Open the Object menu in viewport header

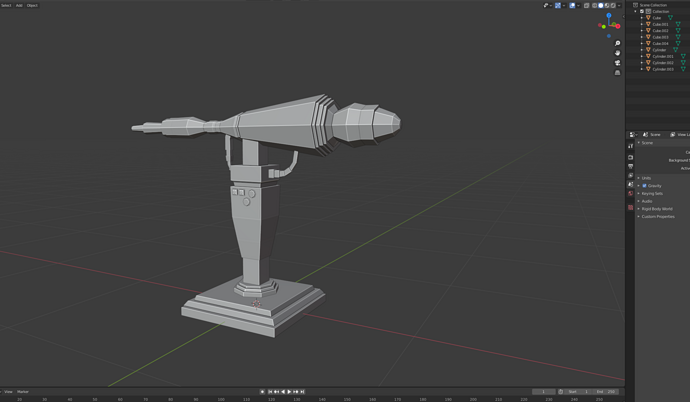tap(32, 5)
